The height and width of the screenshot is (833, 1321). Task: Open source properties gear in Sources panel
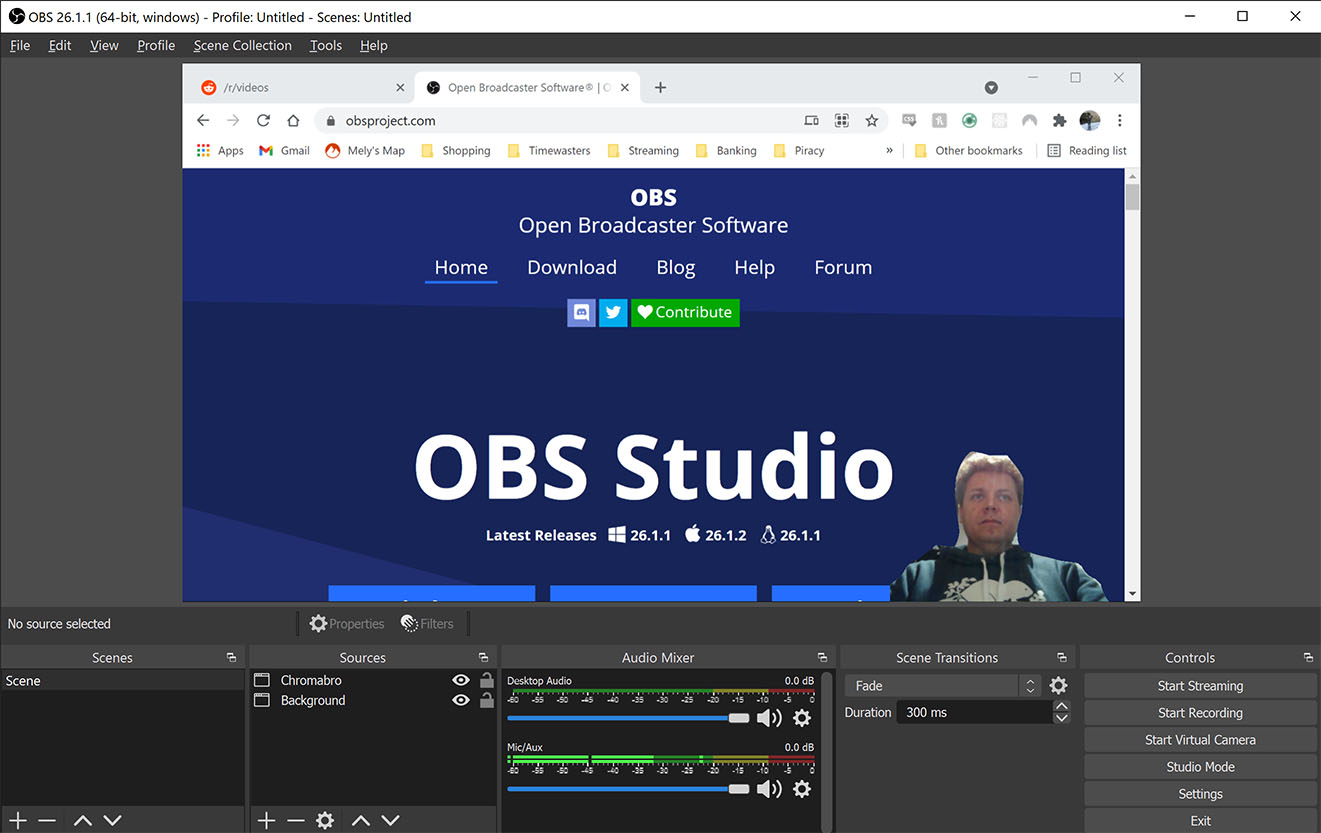(325, 820)
